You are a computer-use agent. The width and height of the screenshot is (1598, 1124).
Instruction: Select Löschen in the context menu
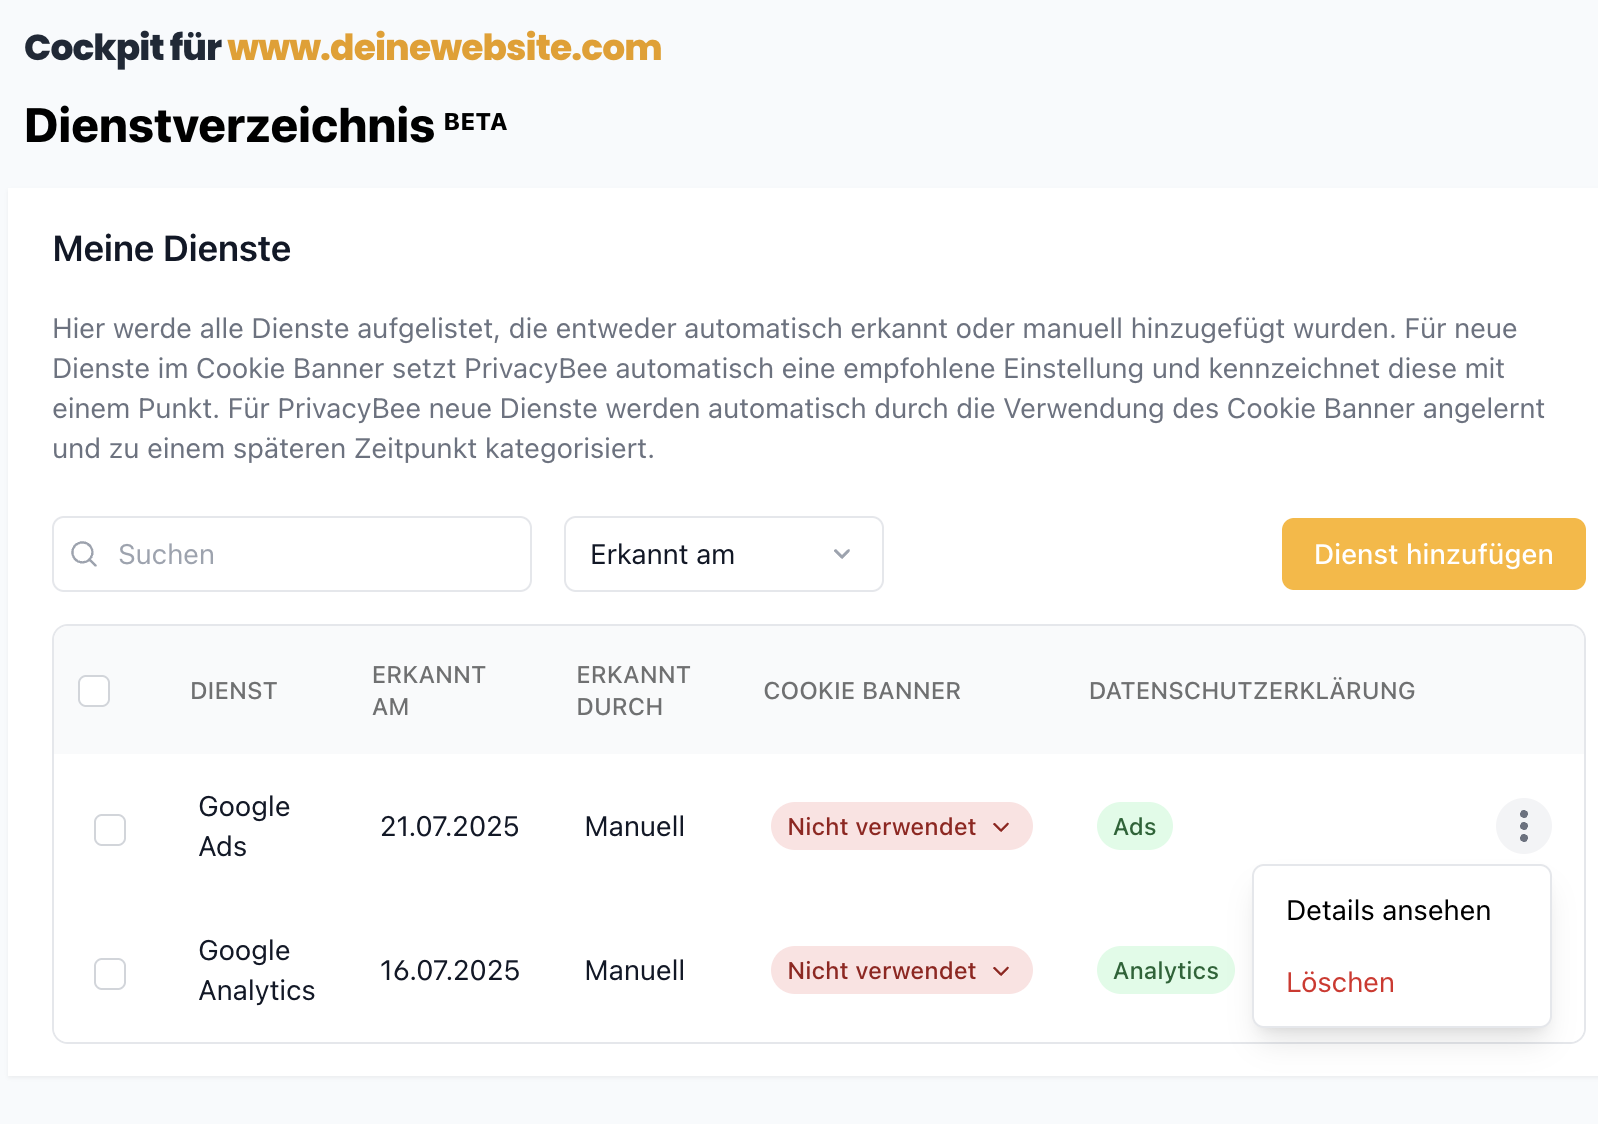click(x=1340, y=983)
